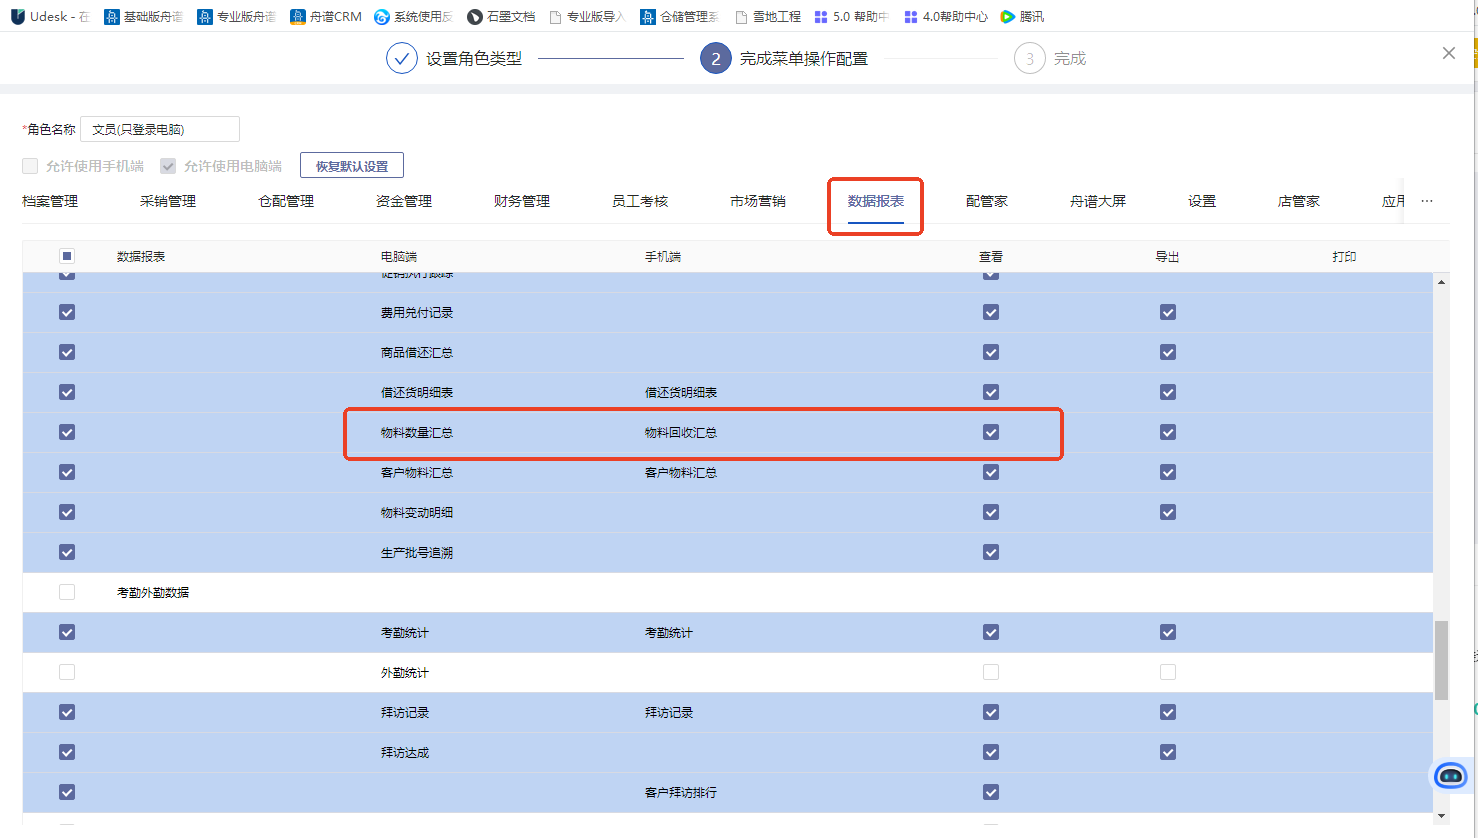Screen dimensions: 1478x838
Task: Open the 舟谱CRM bookmark
Action: coord(326,16)
